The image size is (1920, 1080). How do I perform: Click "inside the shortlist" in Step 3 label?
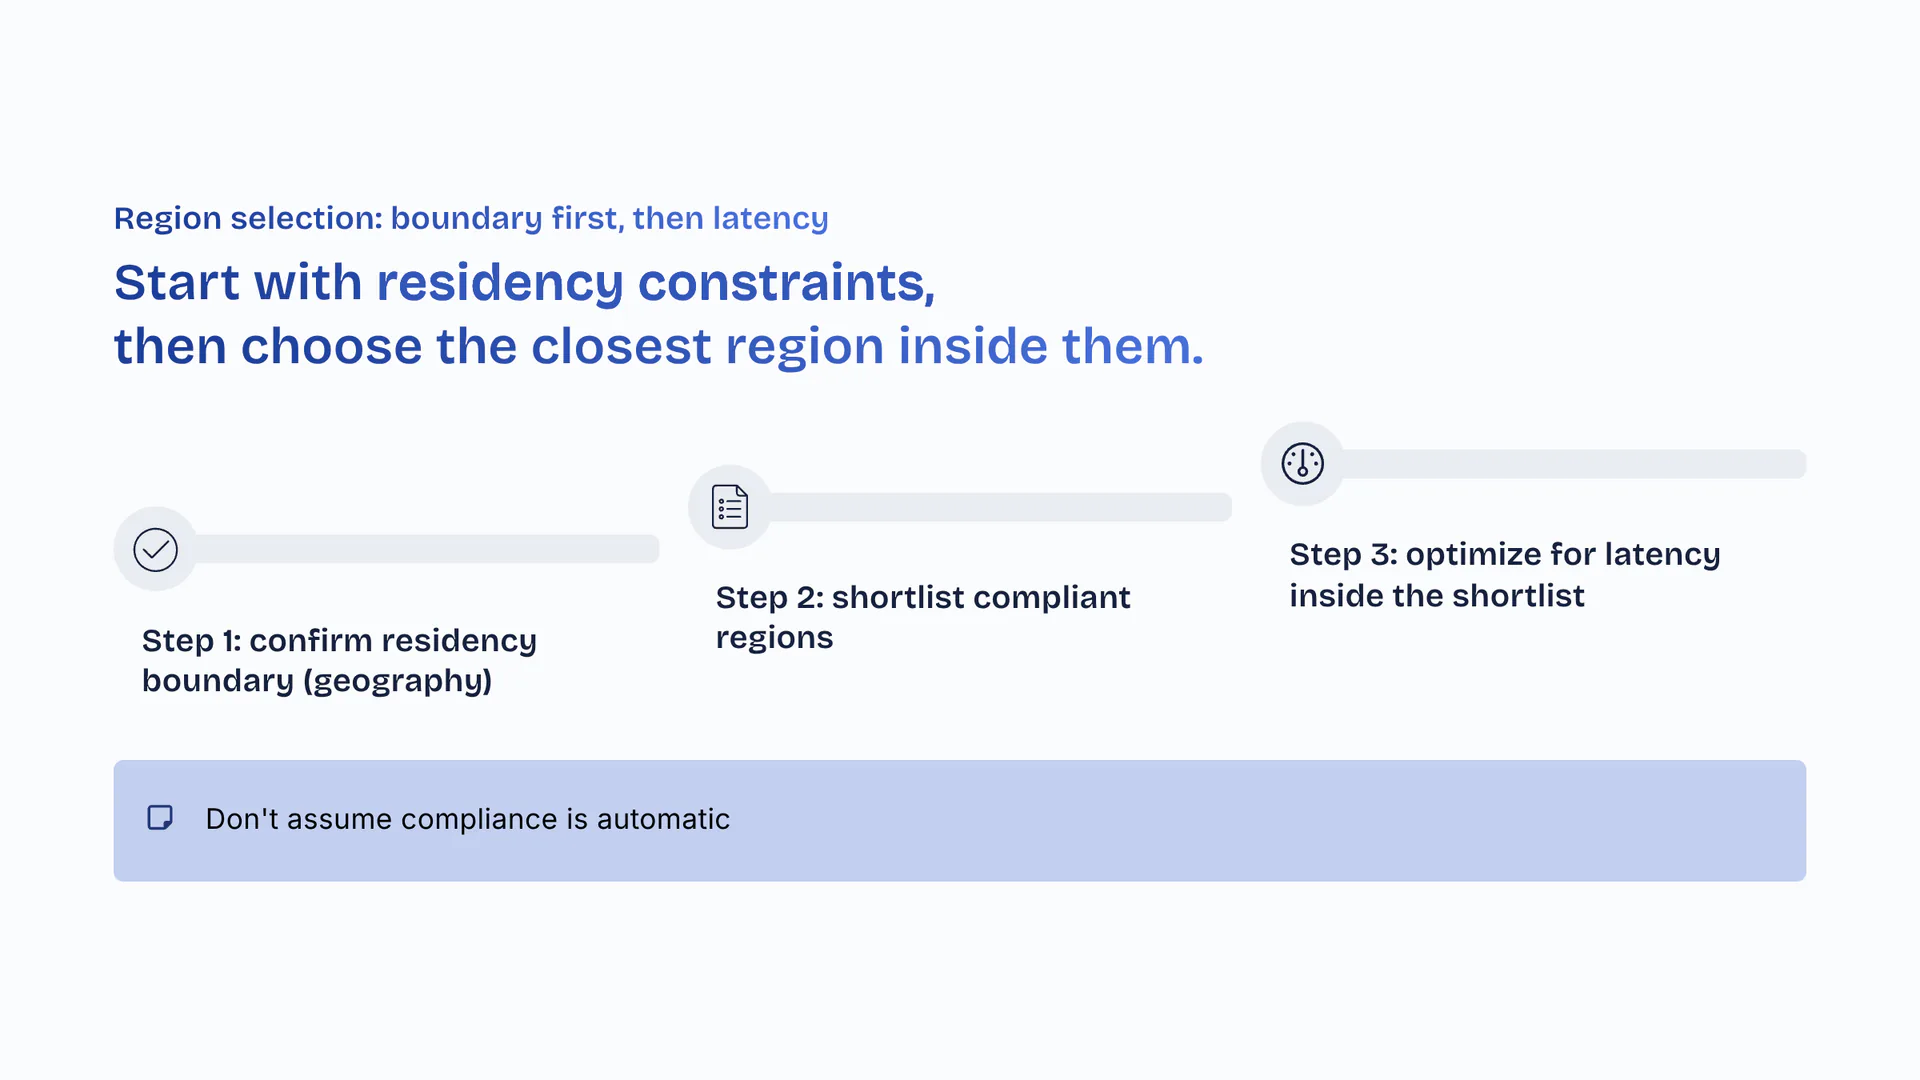tap(1436, 596)
